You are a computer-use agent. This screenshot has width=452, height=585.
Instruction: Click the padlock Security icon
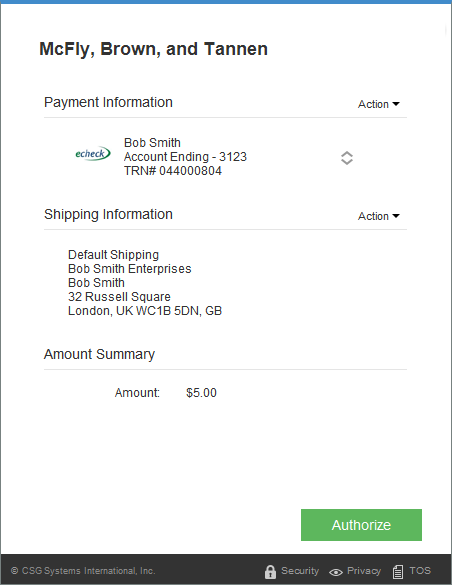point(270,571)
